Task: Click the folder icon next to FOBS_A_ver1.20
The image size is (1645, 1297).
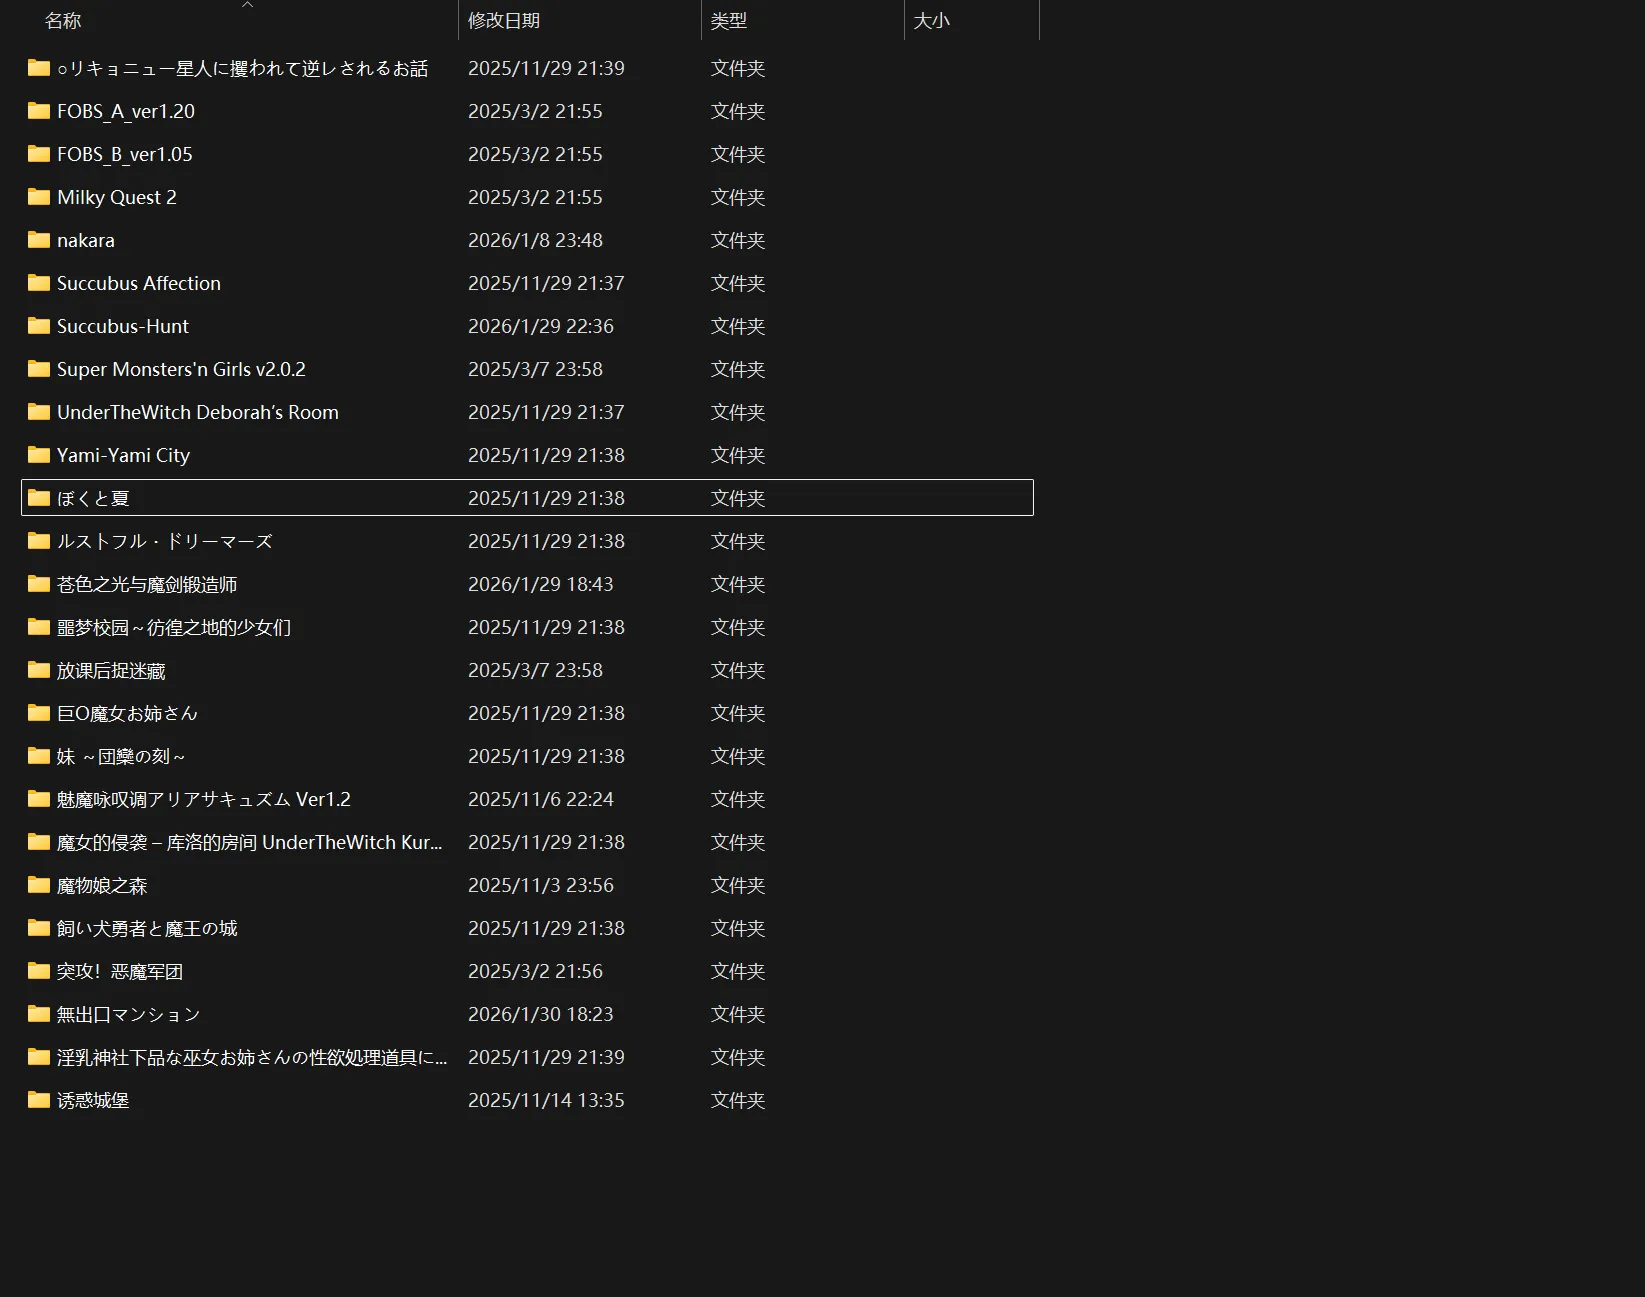Action: point(39,111)
